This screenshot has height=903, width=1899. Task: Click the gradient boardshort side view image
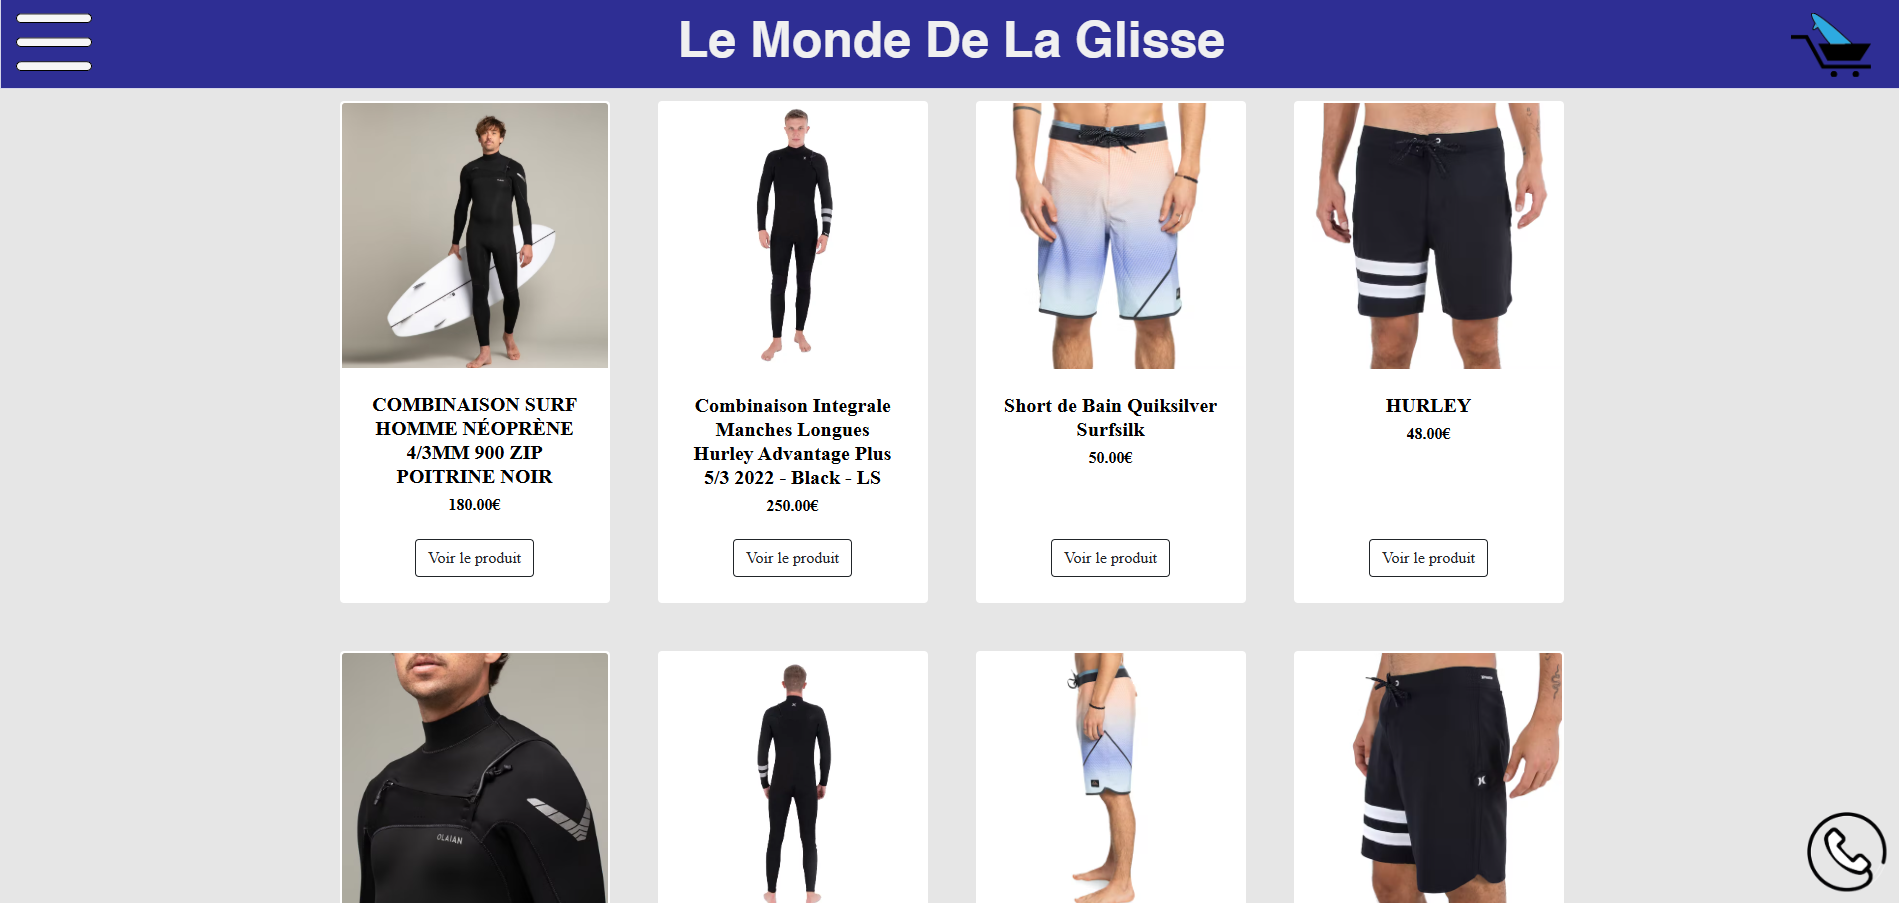pos(1111,778)
